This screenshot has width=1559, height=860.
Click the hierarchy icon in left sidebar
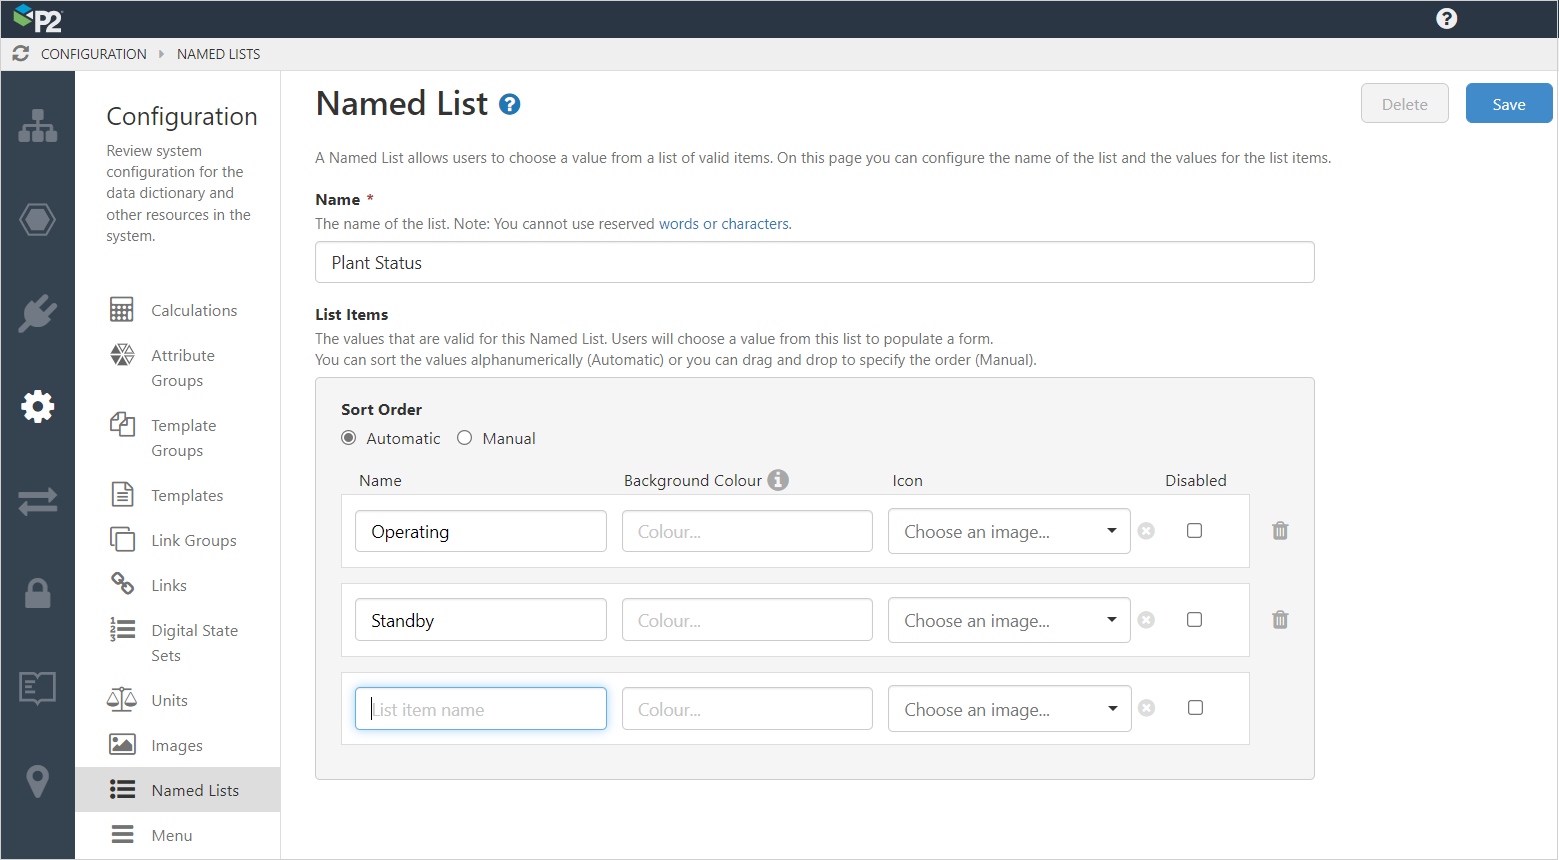[38, 126]
